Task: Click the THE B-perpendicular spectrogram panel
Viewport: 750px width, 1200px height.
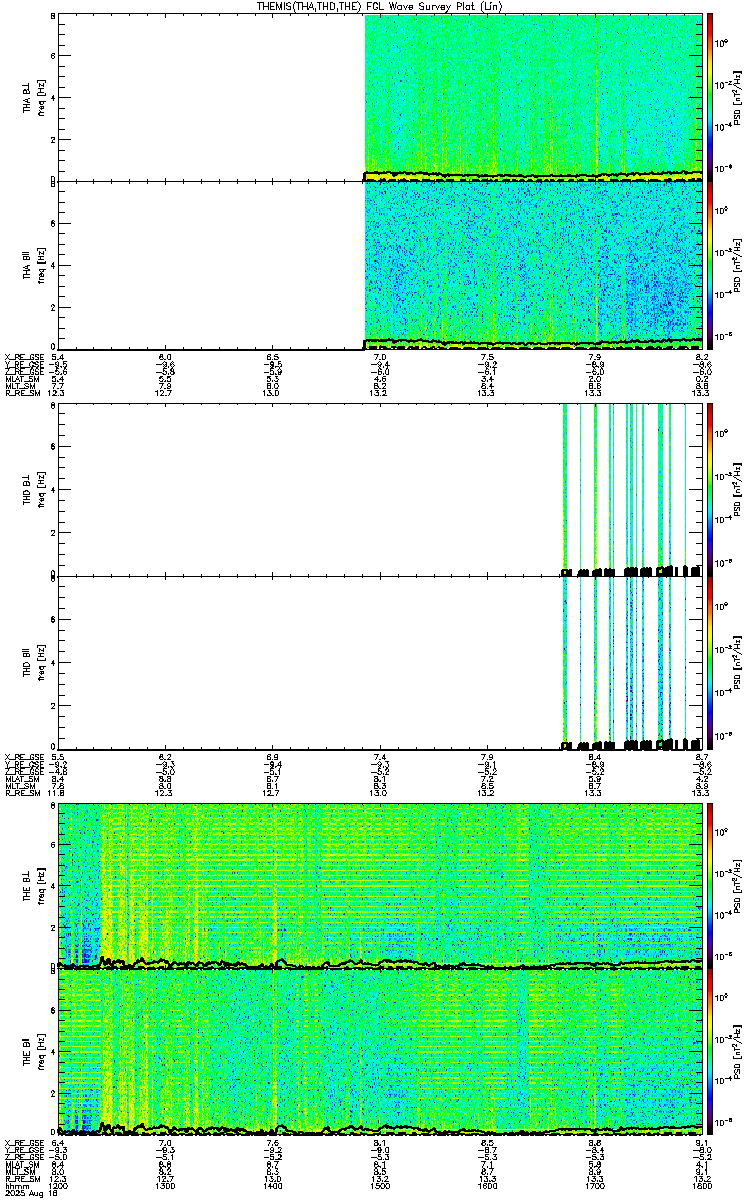Action: tap(380, 885)
